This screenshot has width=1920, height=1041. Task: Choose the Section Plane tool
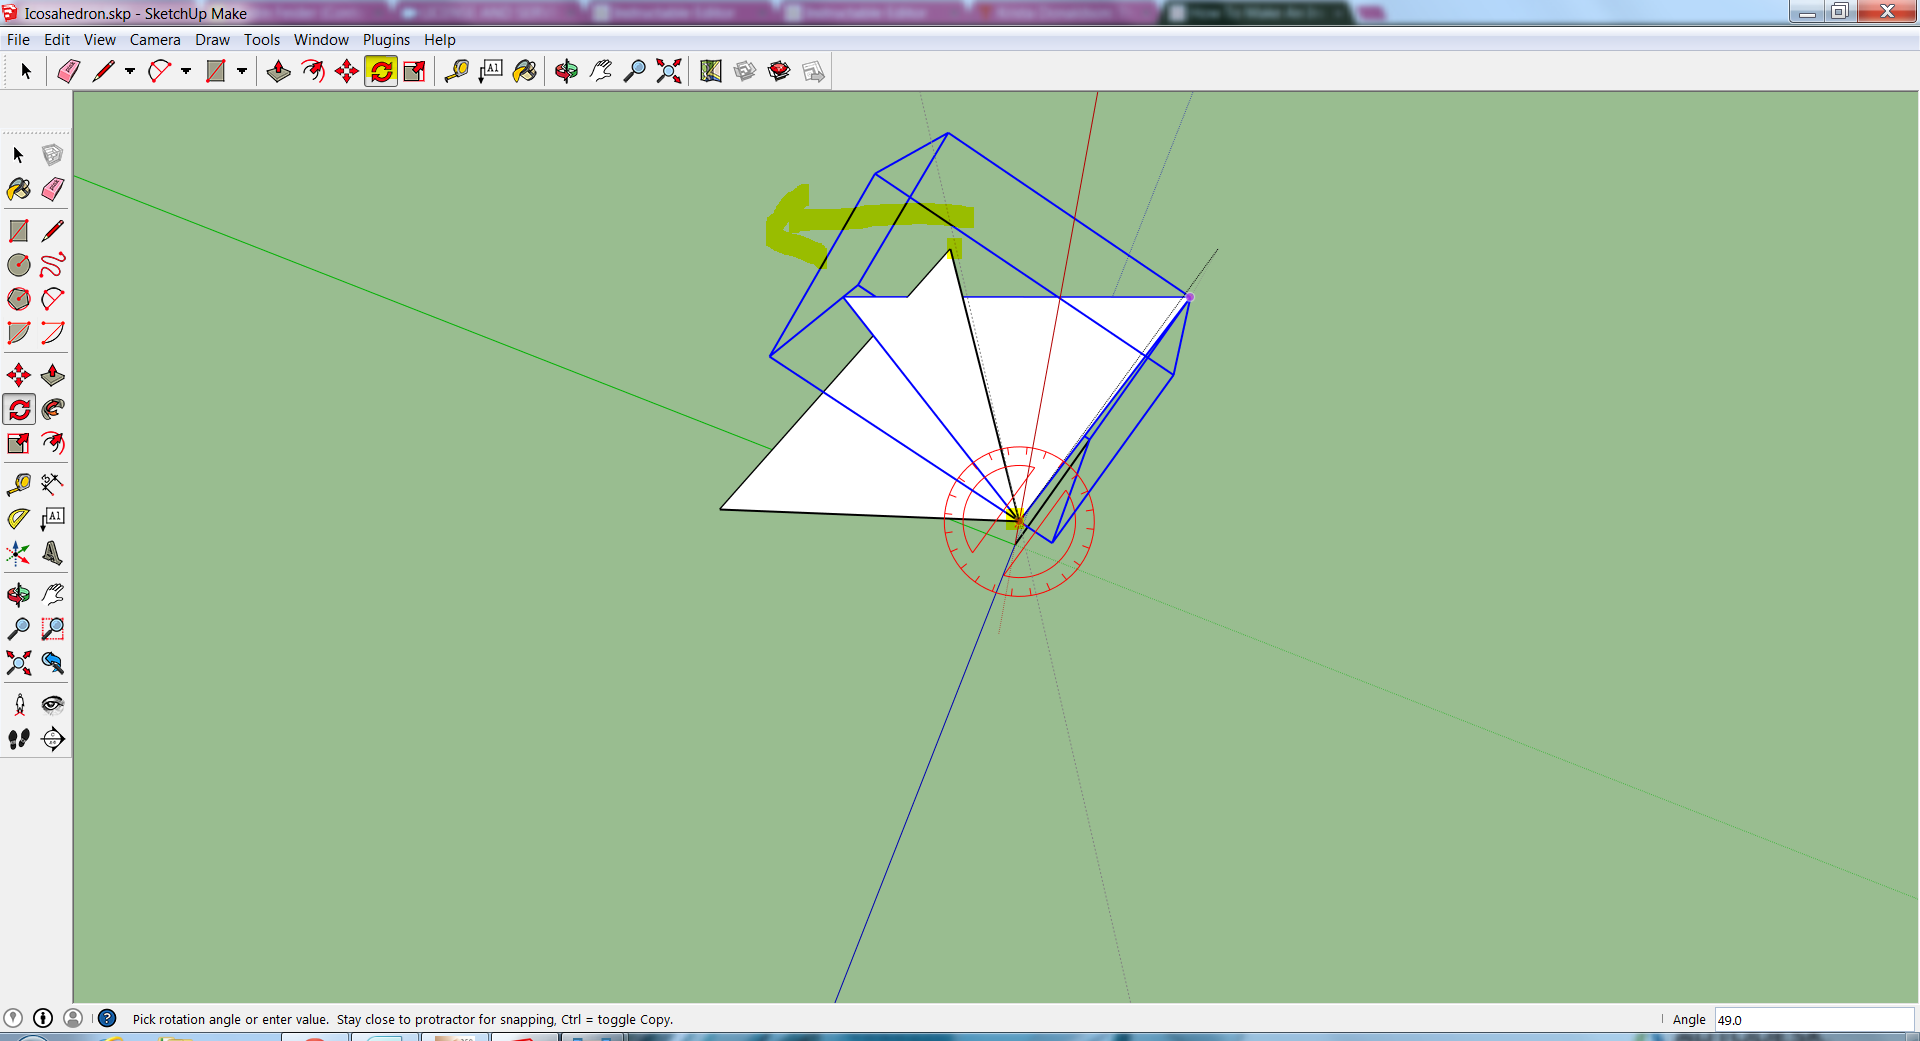(x=53, y=739)
